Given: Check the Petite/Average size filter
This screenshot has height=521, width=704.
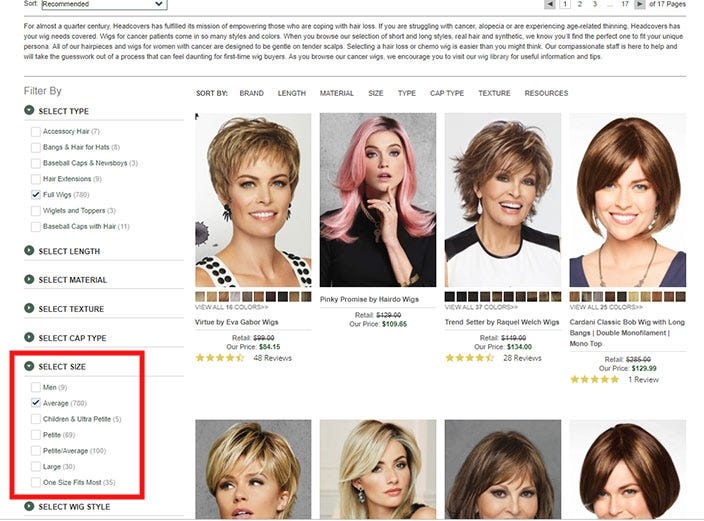Looking at the screenshot, I should point(36,450).
